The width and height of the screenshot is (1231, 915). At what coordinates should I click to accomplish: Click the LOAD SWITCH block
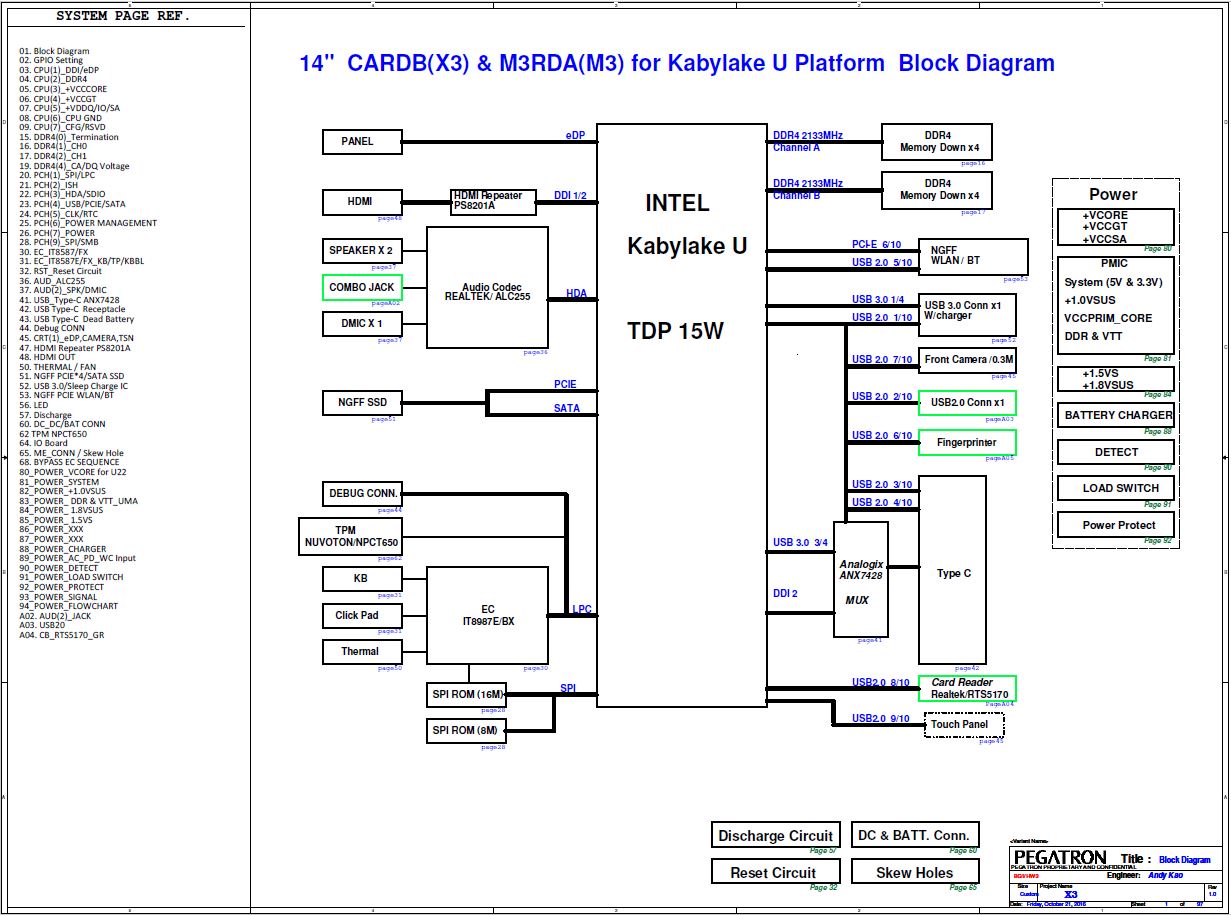[1116, 488]
